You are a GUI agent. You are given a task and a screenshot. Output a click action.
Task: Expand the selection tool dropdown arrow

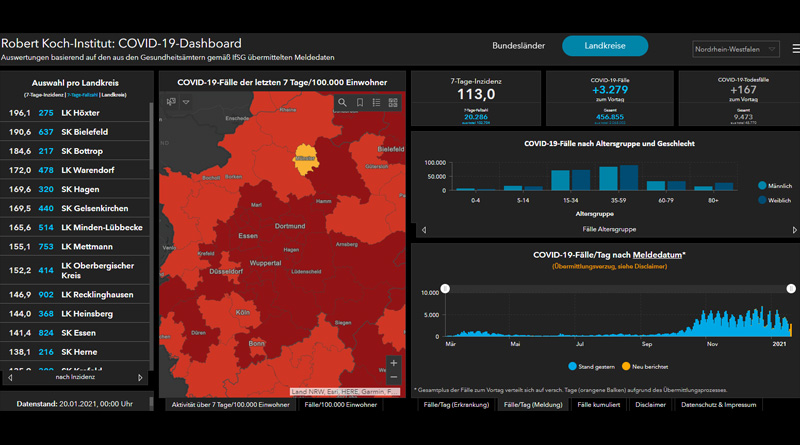click(x=186, y=102)
